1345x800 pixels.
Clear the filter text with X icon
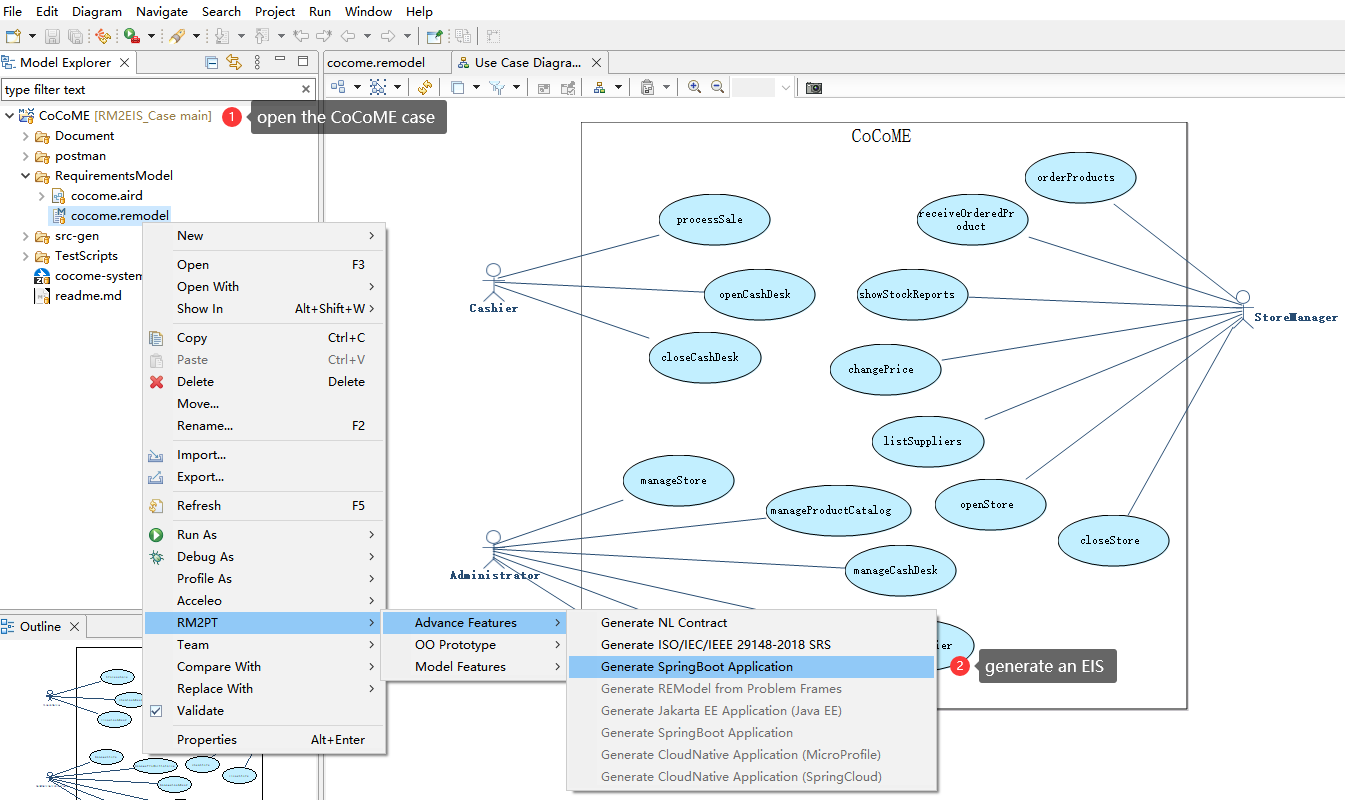pyautogui.click(x=306, y=89)
